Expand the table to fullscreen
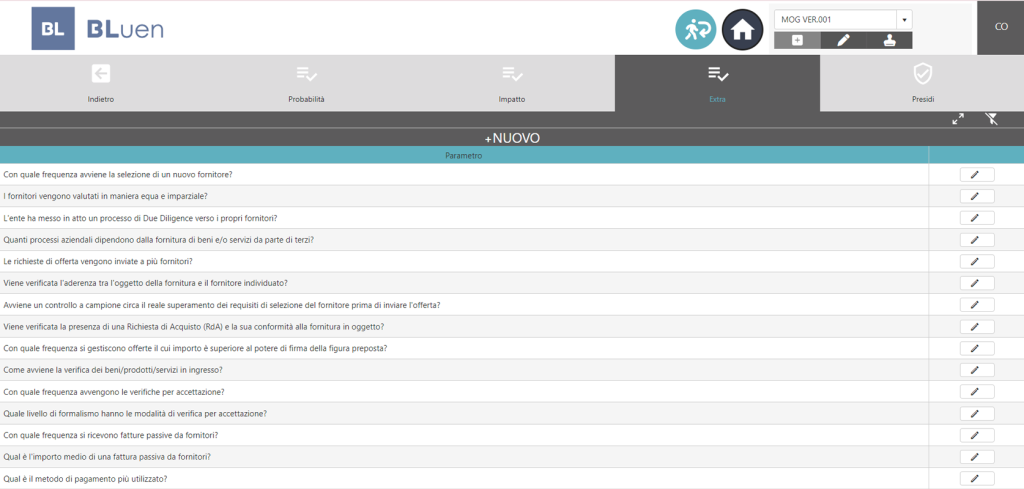Screen dimensions: 1024x489 click(x=958, y=119)
